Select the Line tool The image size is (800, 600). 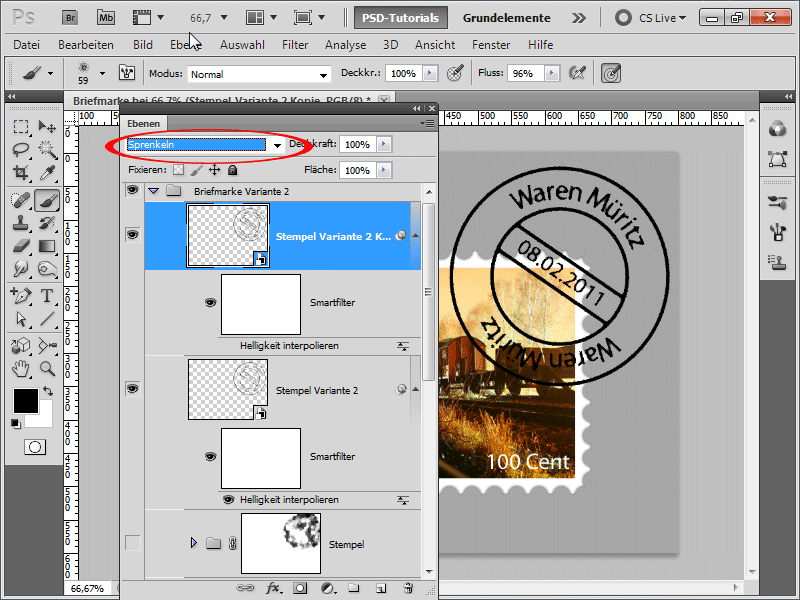pos(47,319)
